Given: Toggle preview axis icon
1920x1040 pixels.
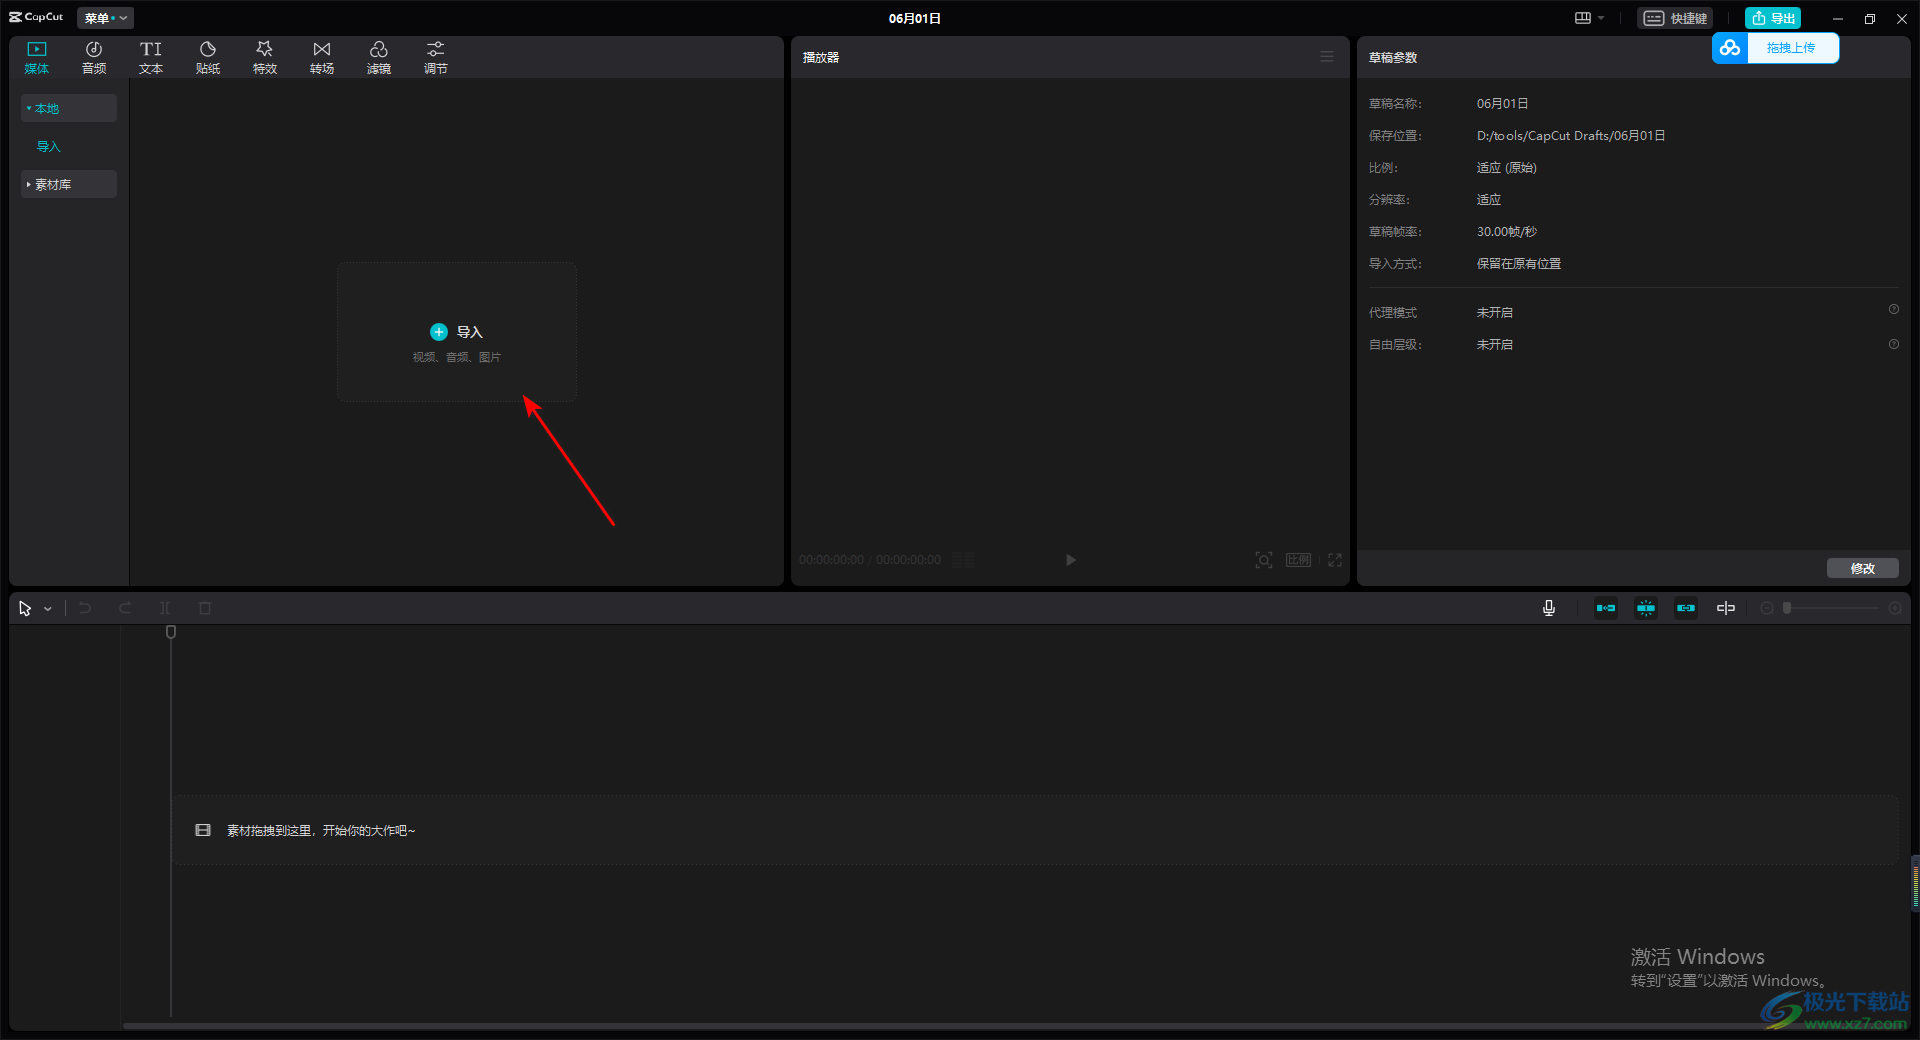Looking at the screenshot, I should (1726, 608).
